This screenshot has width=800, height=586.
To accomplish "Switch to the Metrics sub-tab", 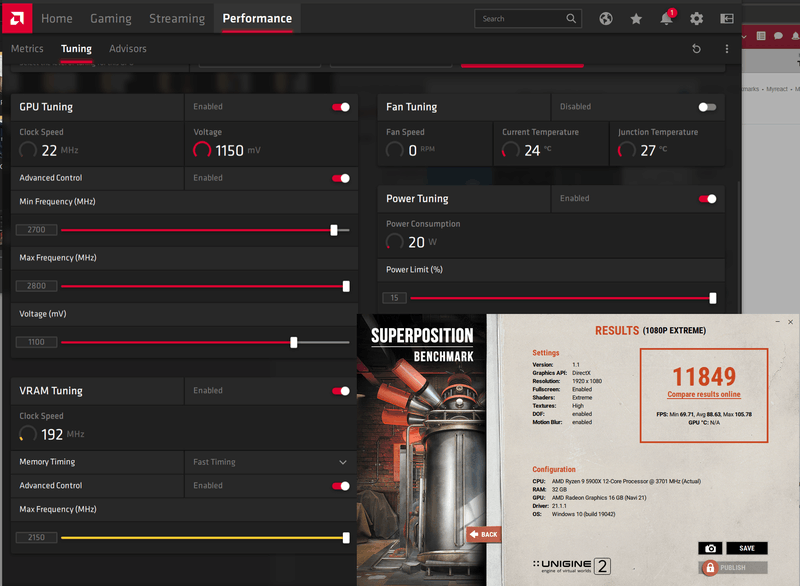I will tap(27, 49).
